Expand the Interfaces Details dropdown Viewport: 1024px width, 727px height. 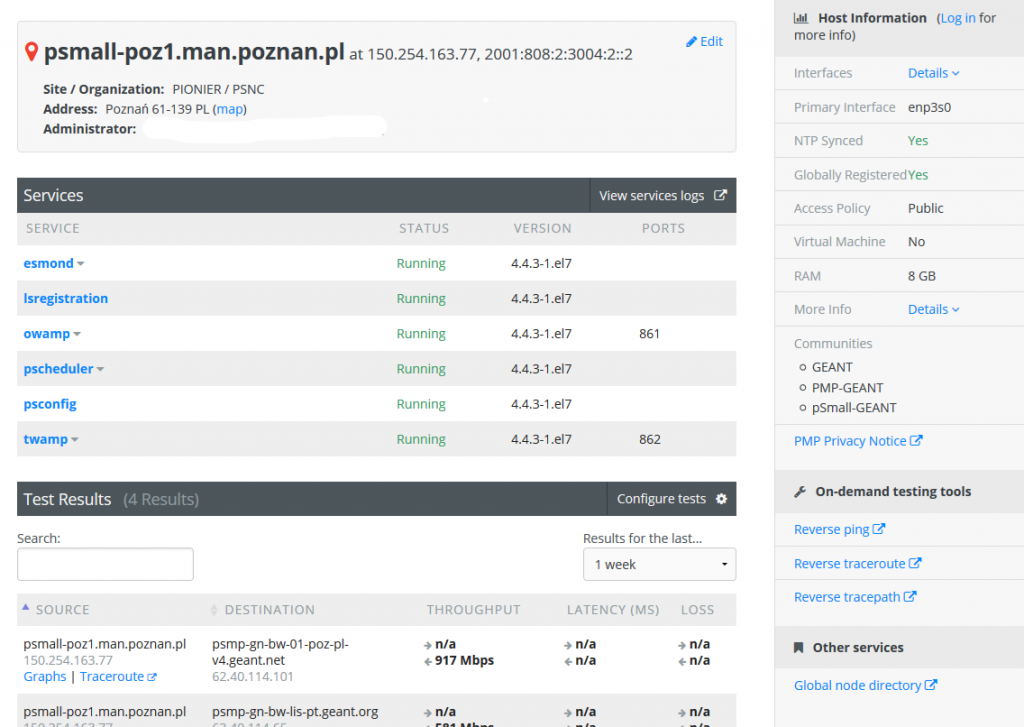934,73
